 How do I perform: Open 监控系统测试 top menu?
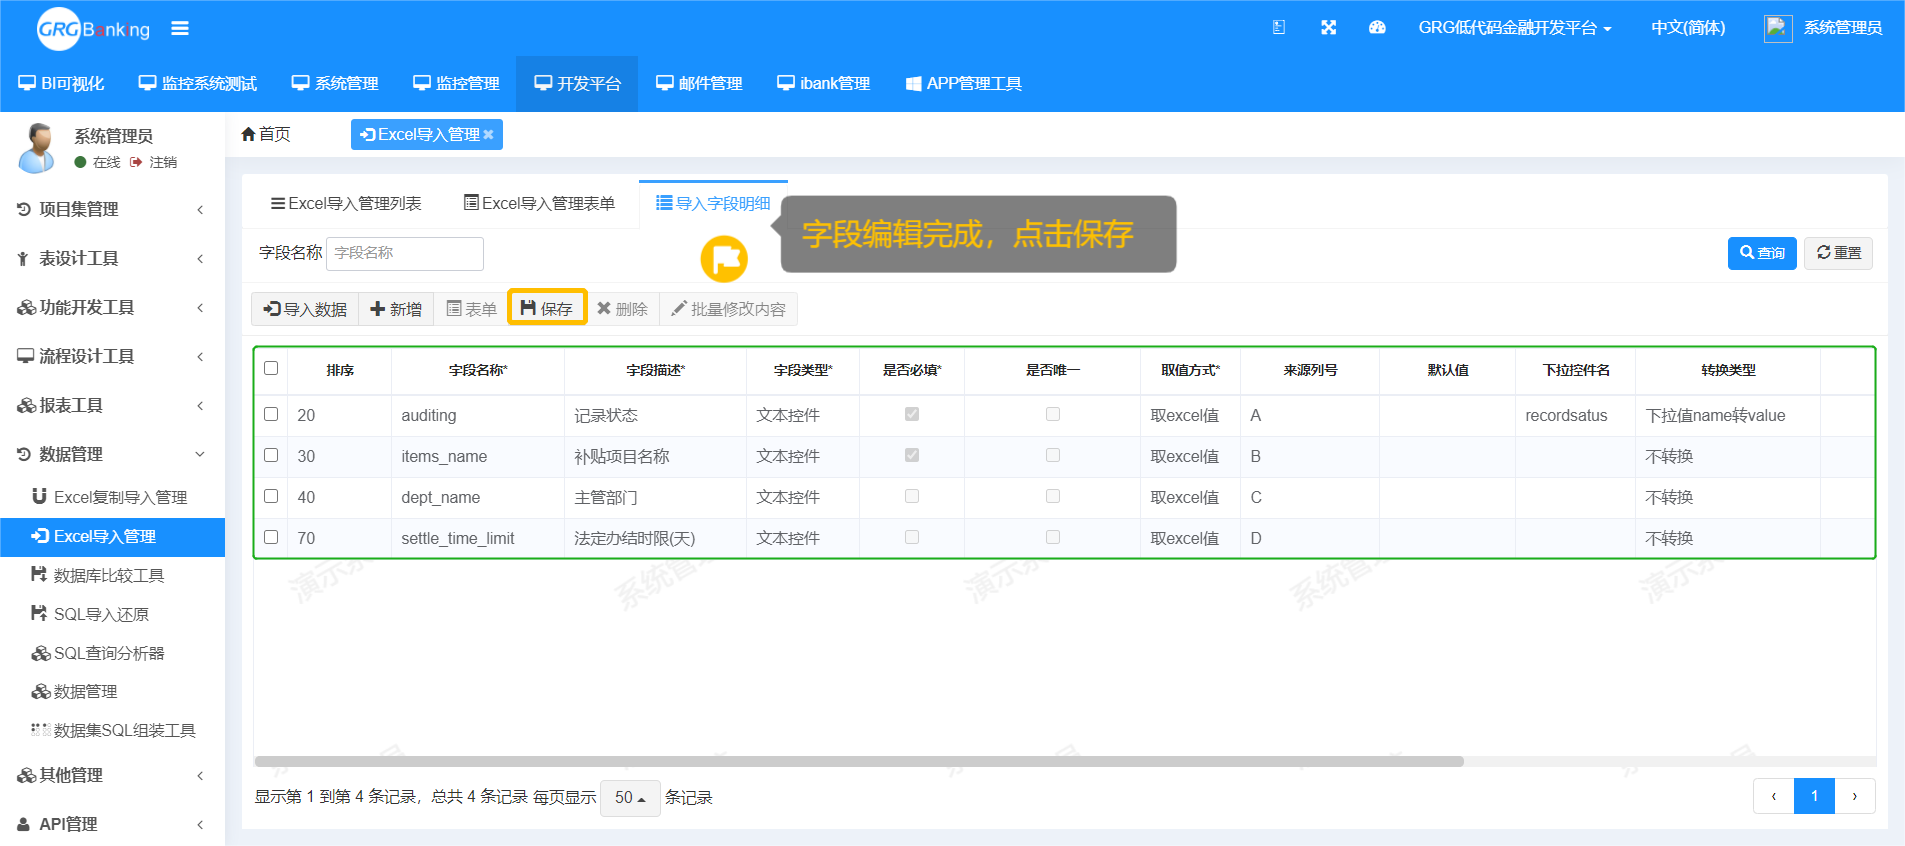(x=198, y=84)
